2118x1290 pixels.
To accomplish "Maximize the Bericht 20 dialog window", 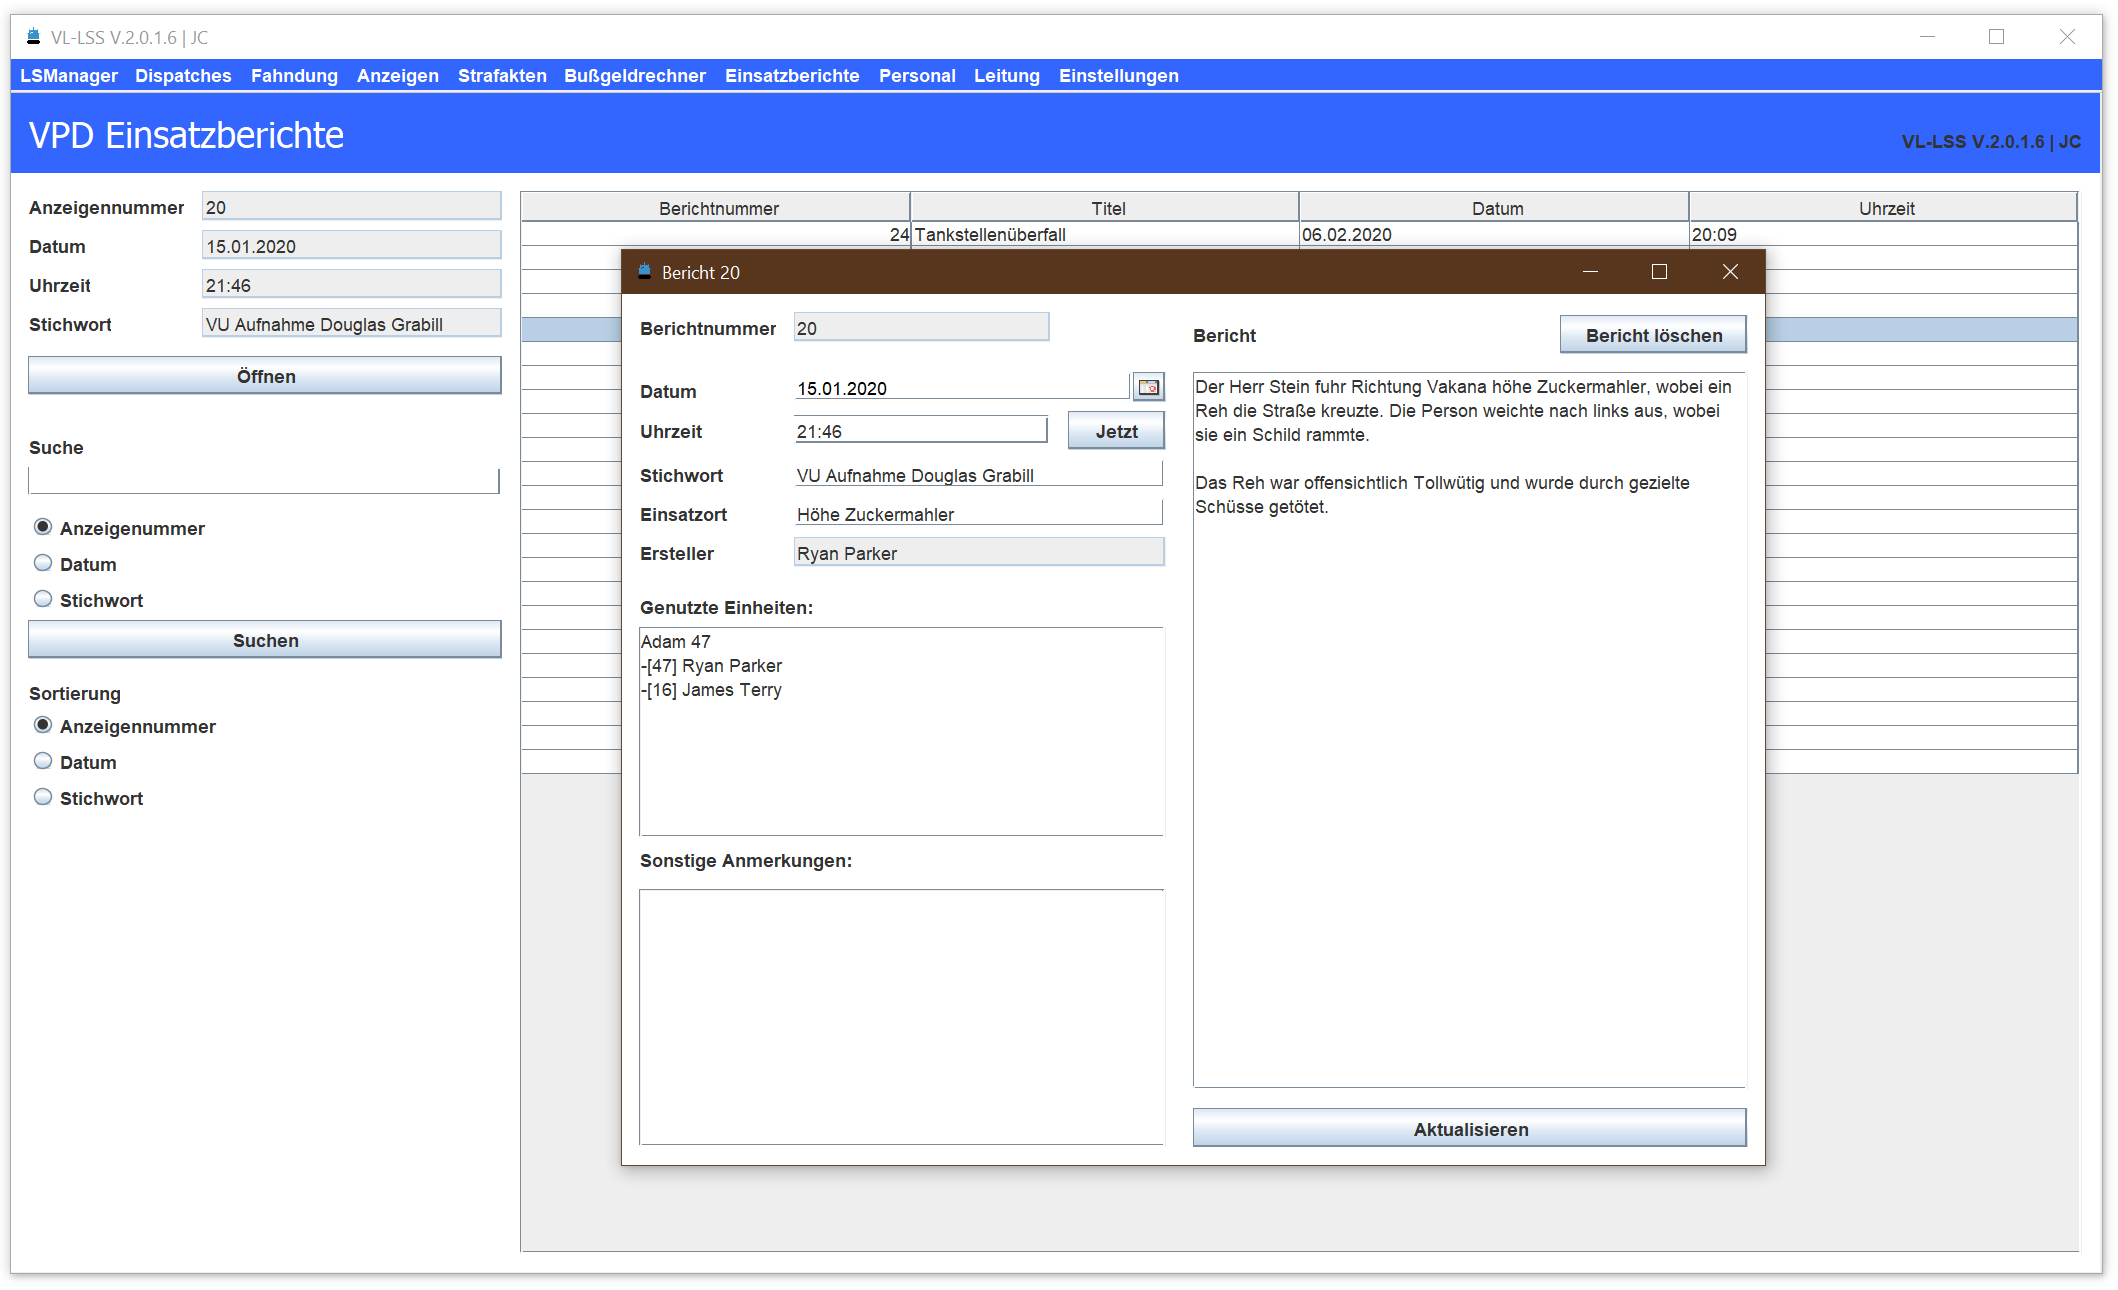I will pyautogui.click(x=1659, y=272).
